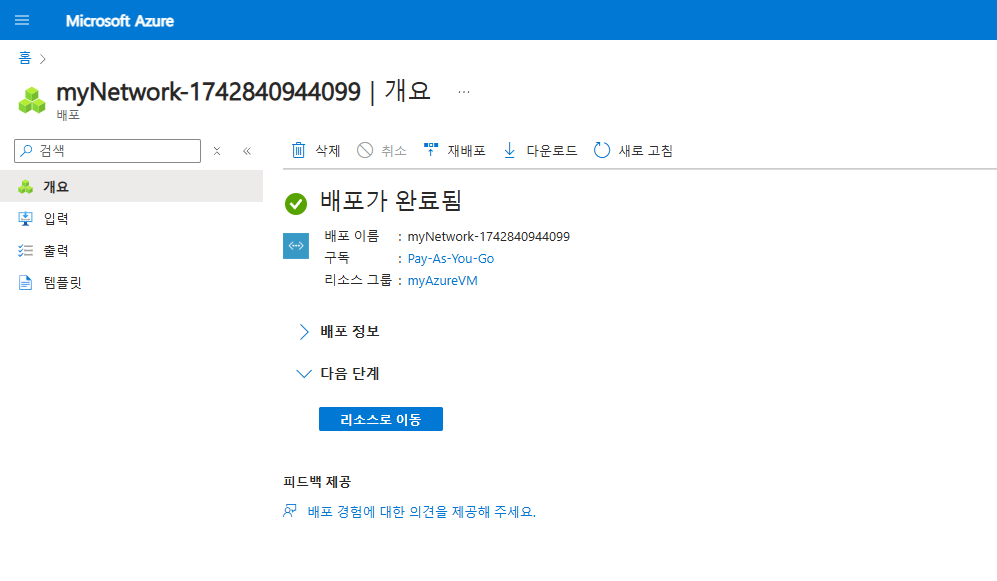
Task: Click the 새로 고침 circular arrow icon
Action: [602, 150]
